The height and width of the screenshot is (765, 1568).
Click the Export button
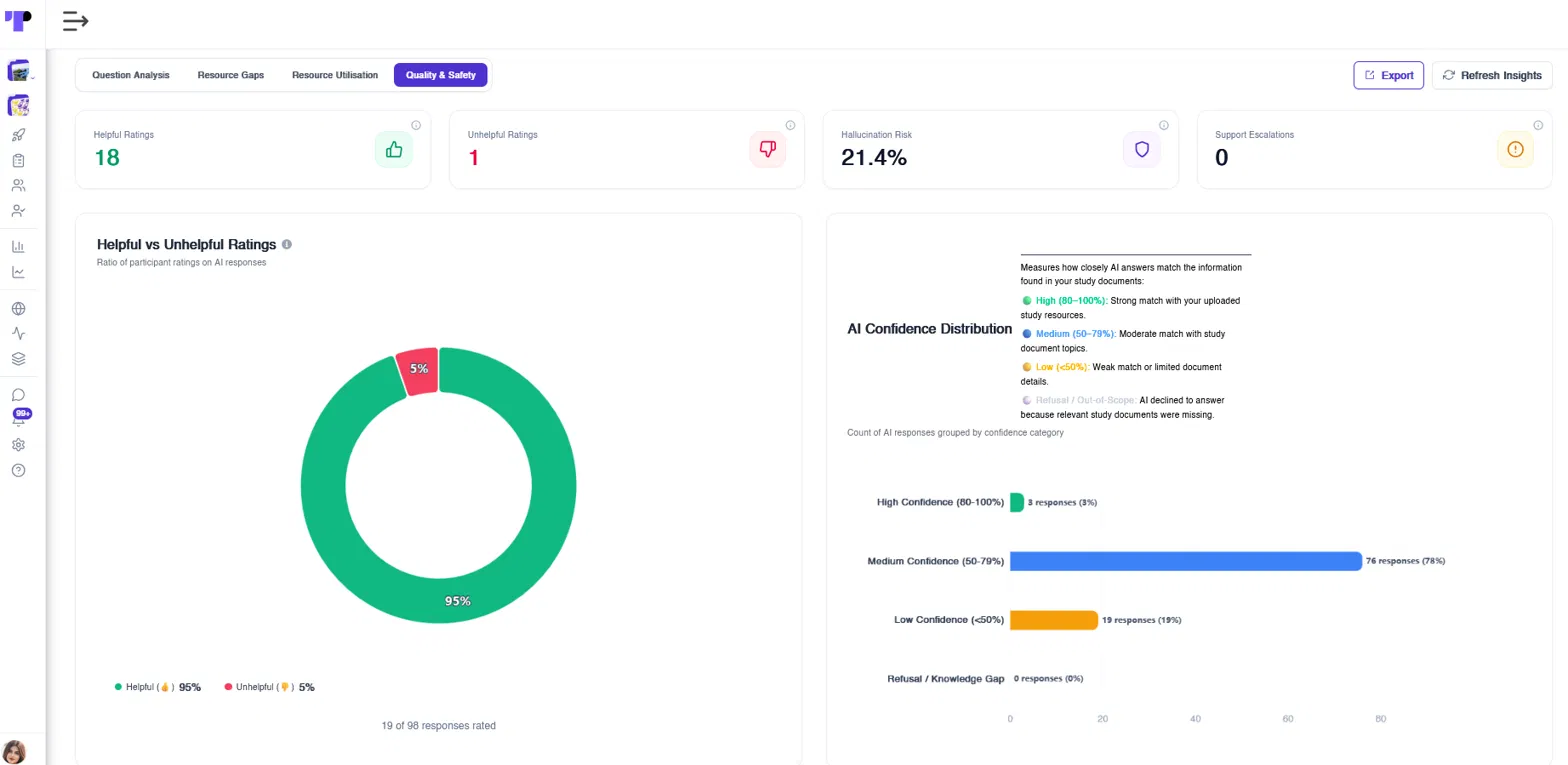pyautogui.click(x=1388, y=75)
